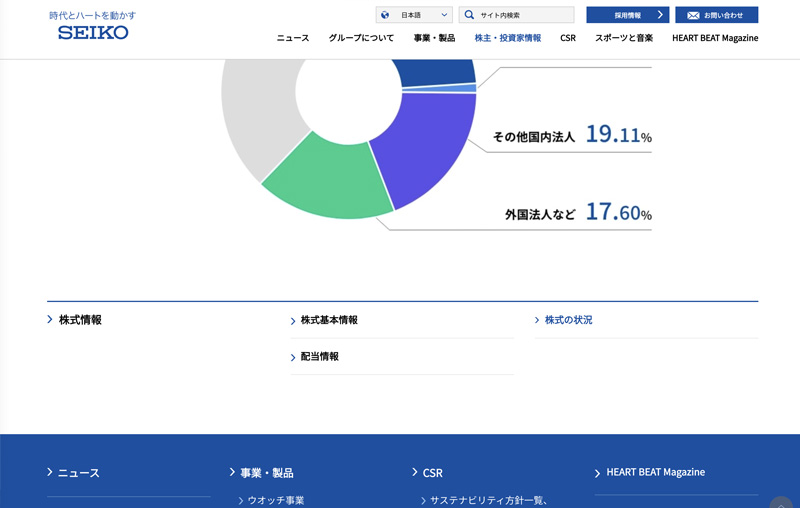Click the SEIKO logo

click(93, 32)
